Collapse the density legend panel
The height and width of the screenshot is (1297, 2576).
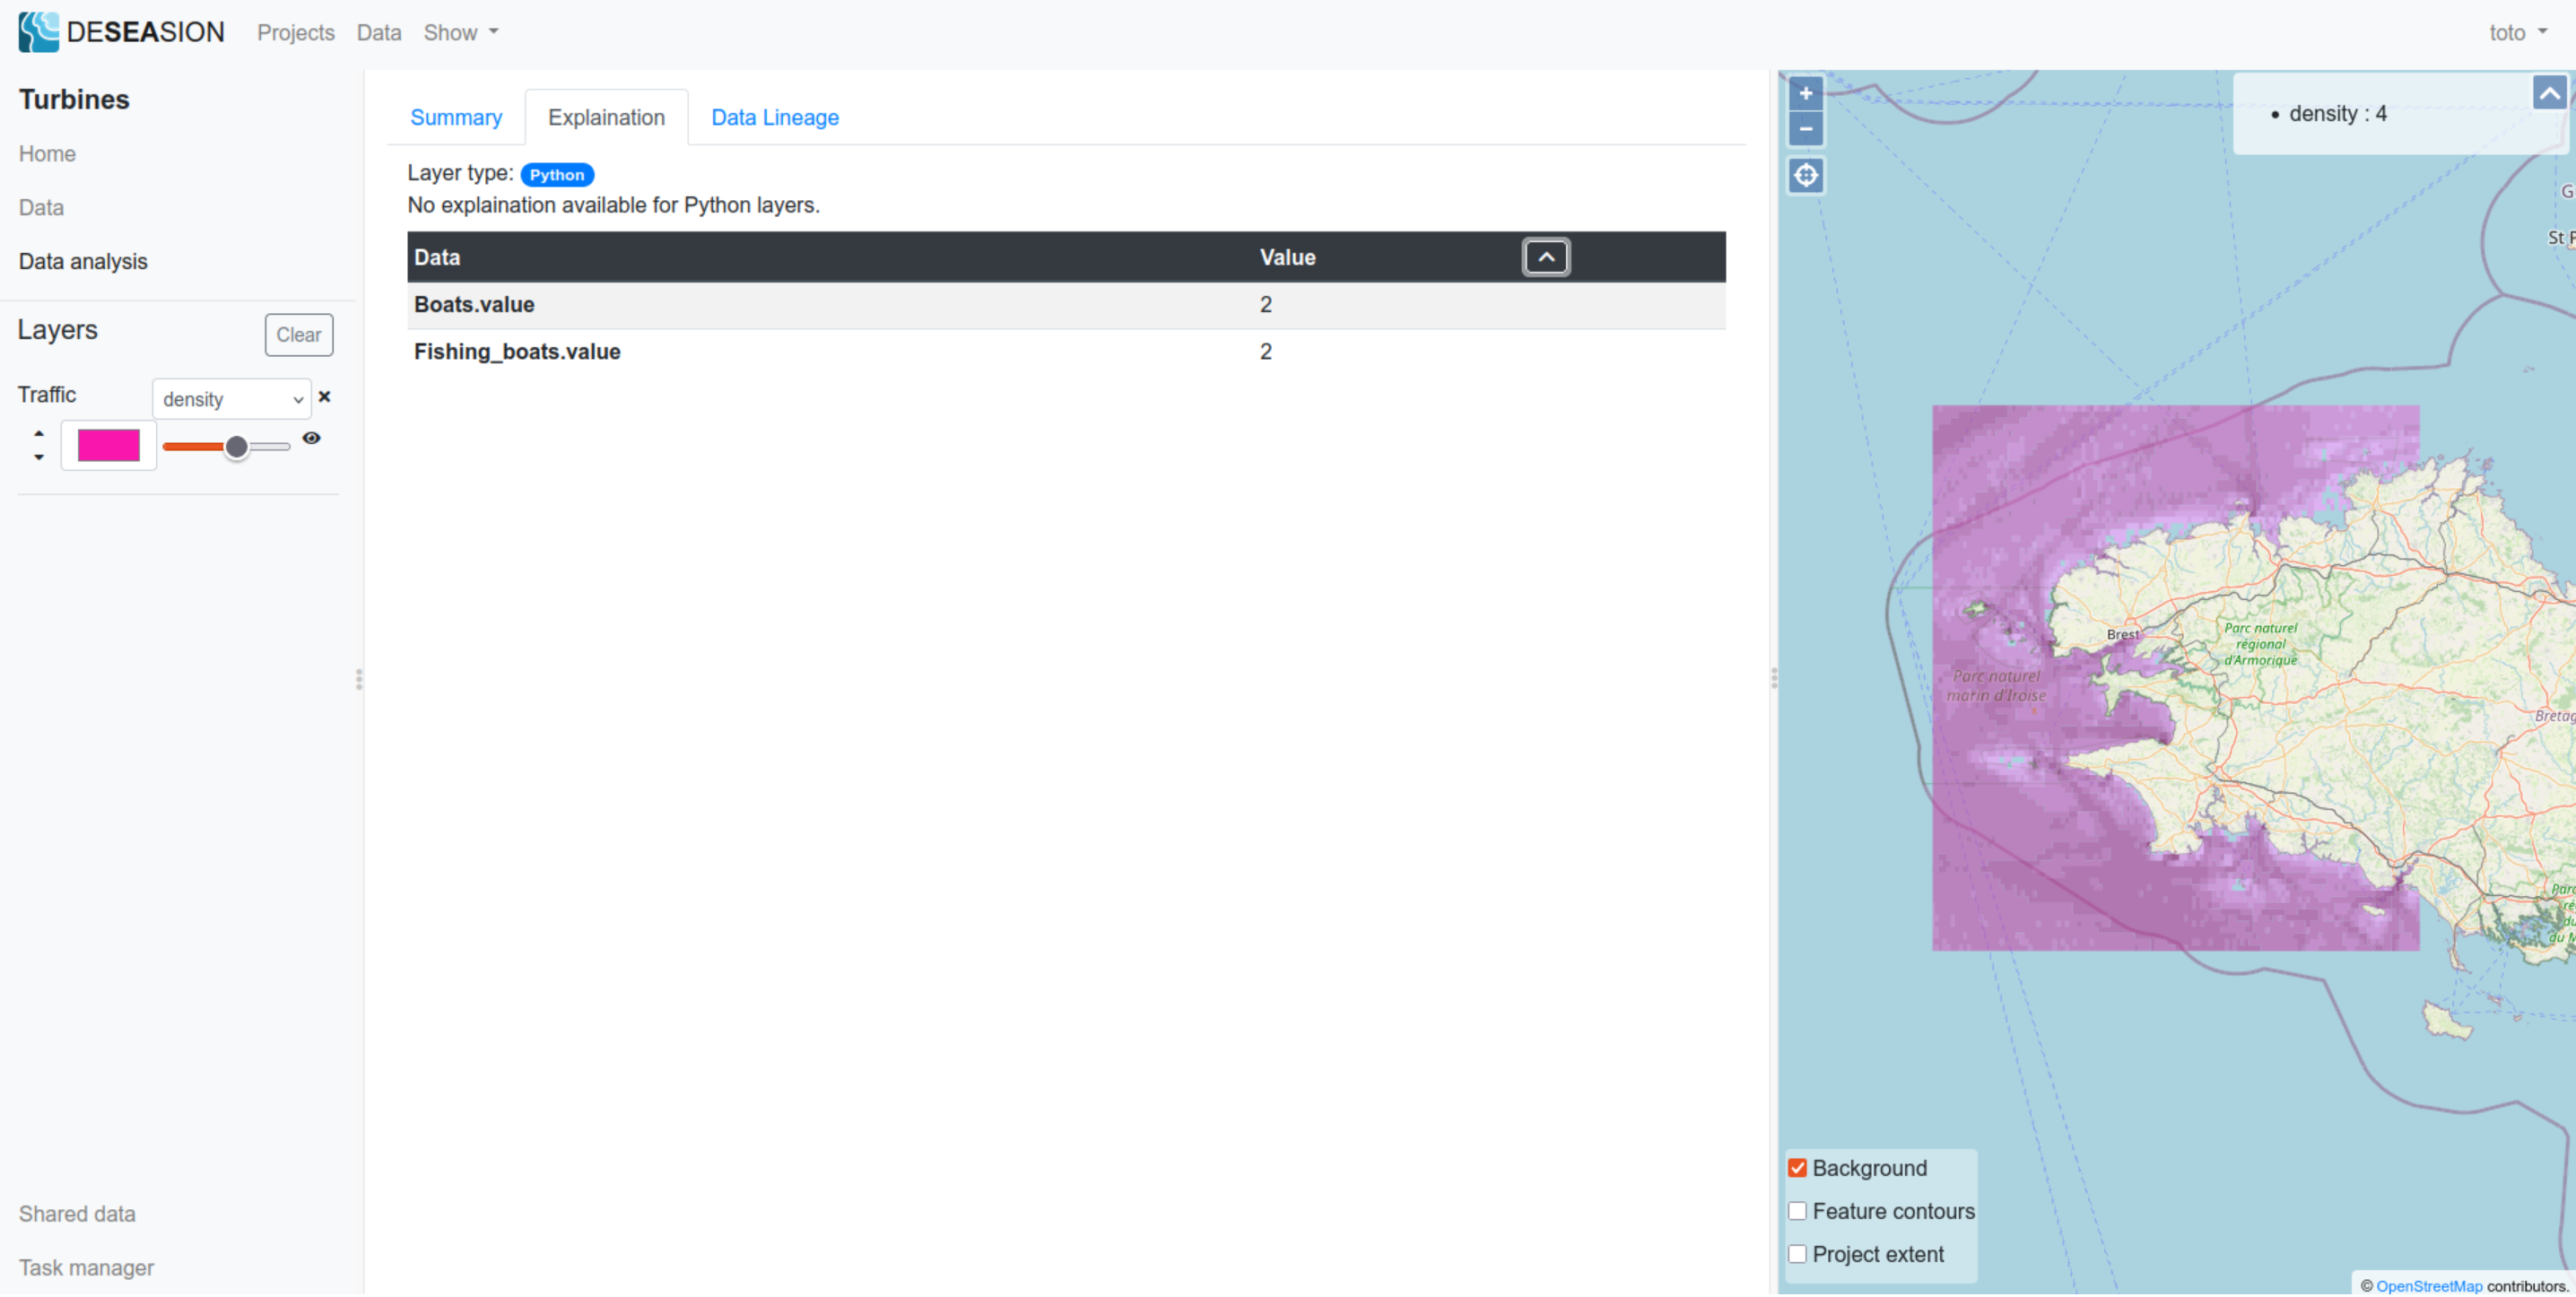2549,94
